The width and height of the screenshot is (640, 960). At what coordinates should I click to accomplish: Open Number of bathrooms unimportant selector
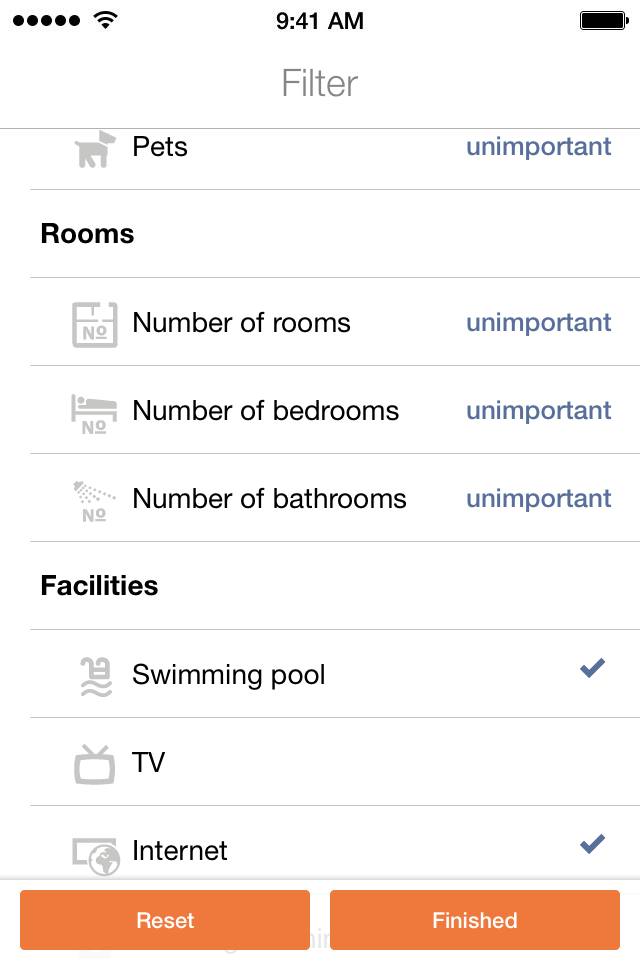538,499
